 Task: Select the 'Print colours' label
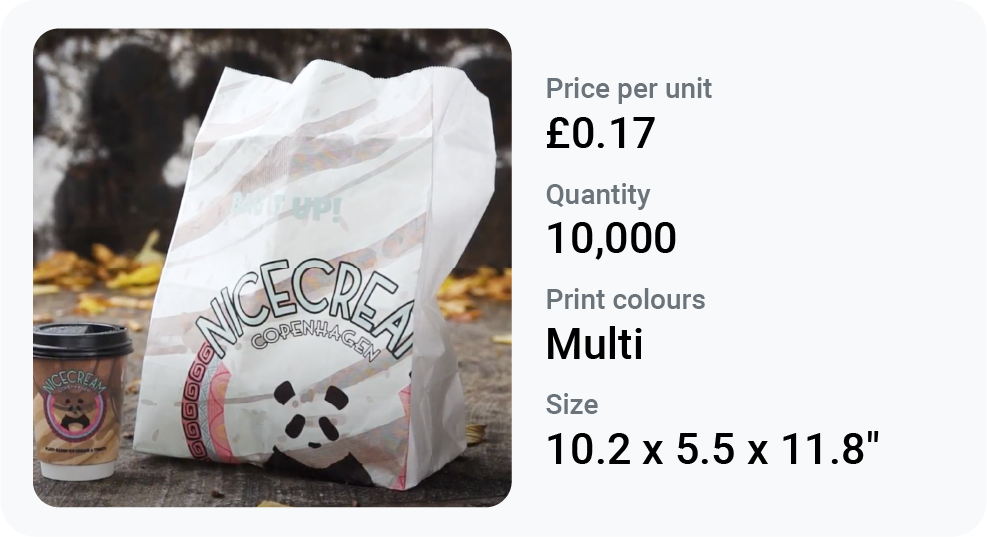(625, 299)
